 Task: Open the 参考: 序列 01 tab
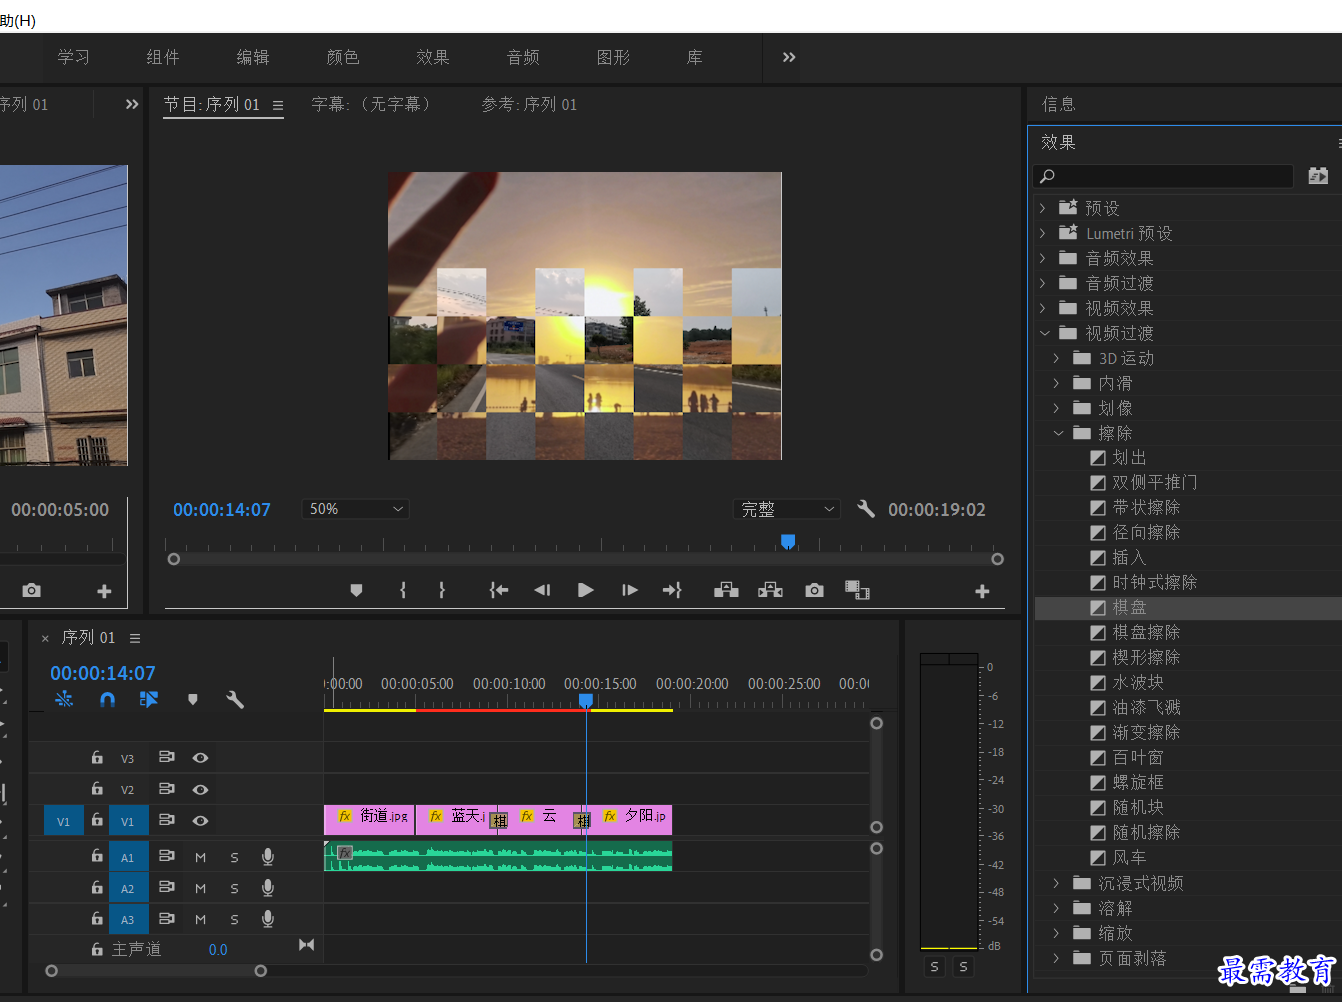click(x=529, y=104)
